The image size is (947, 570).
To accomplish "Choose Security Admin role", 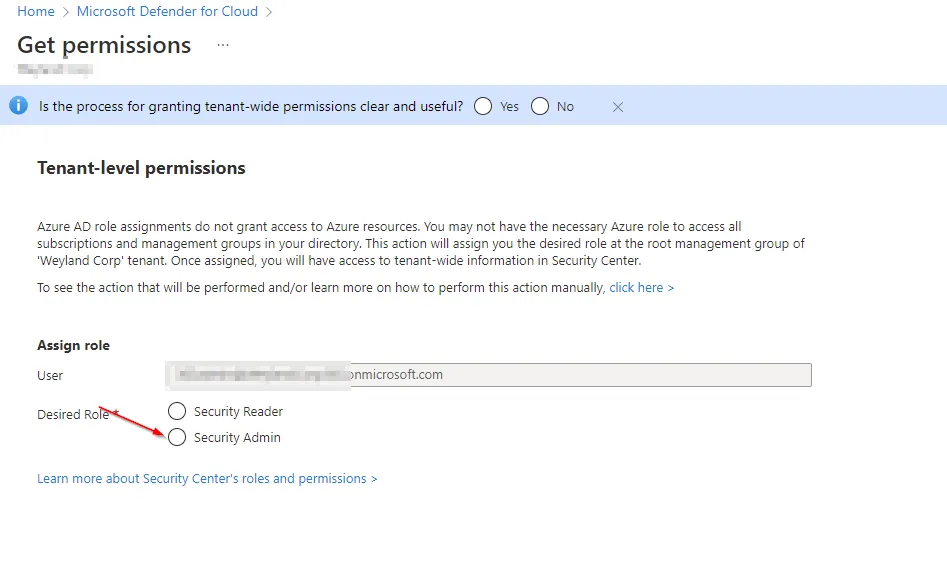I will coord(177,437).
